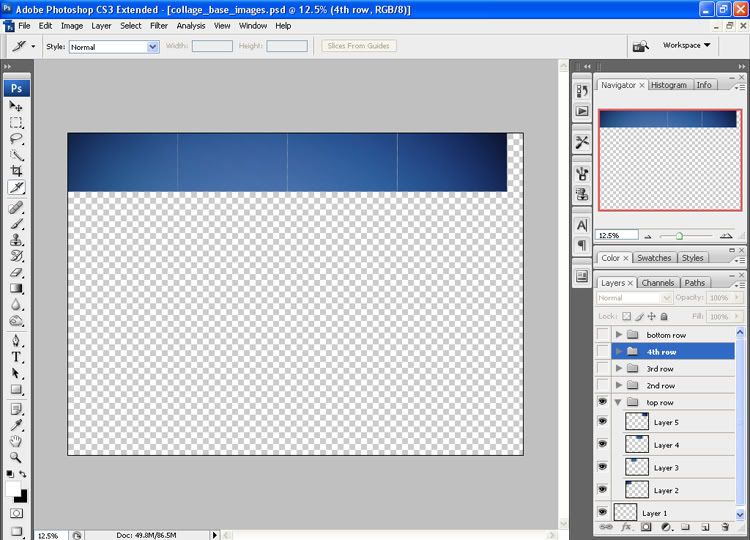750x540 pixels.
Task: Show the 4th row group
Action: tap(603, 351)
